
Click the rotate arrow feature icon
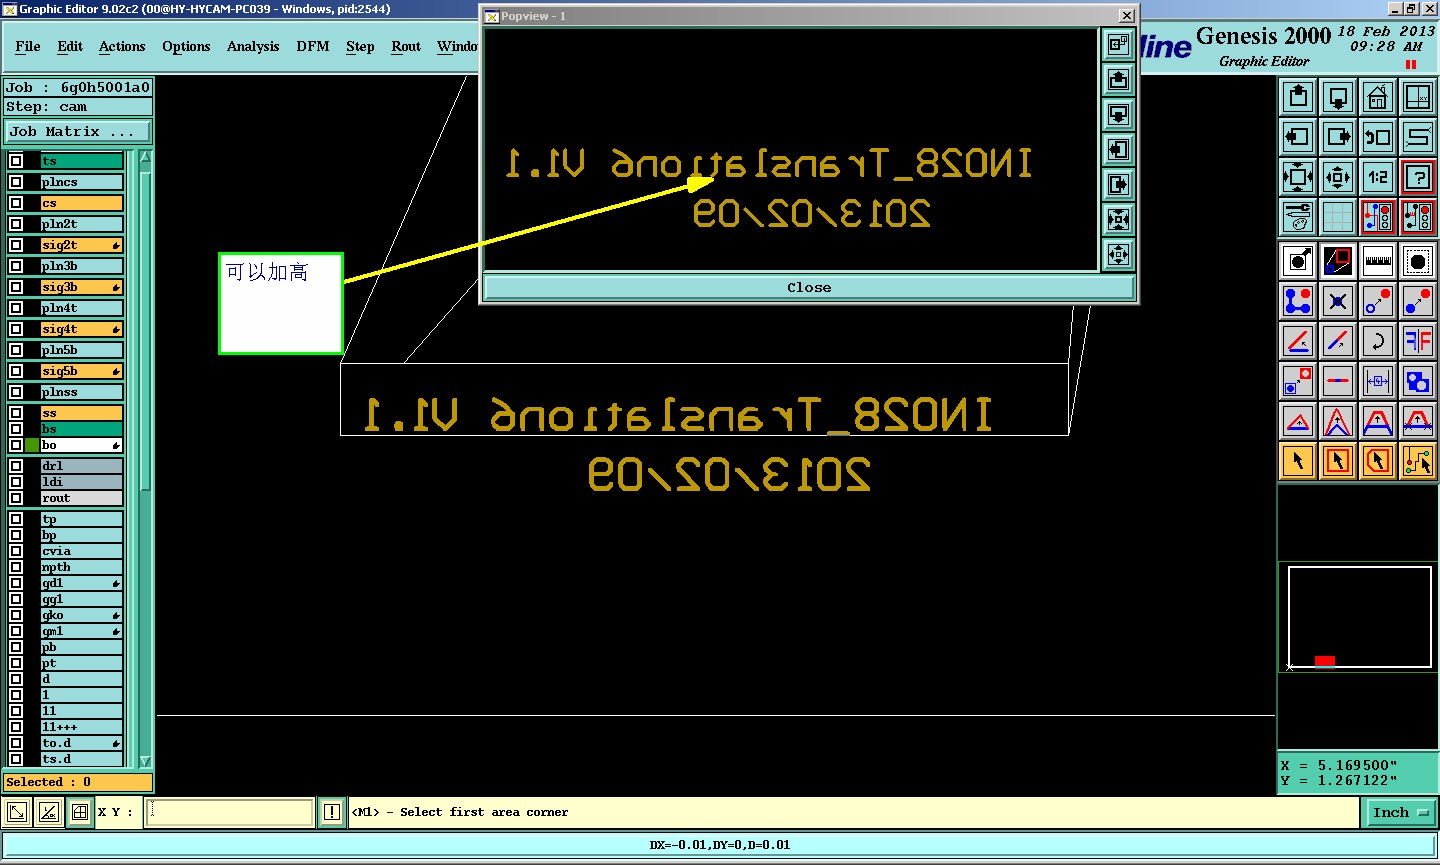tap(1378, 341)
